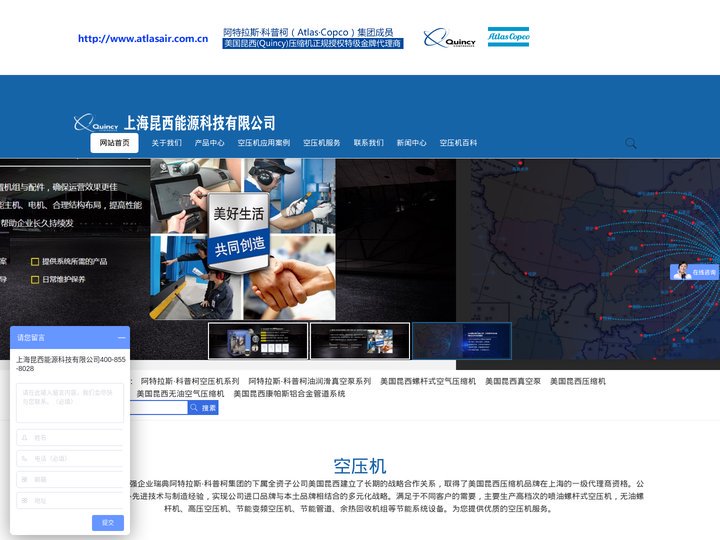
Task: Click the 地址 address field
Action: click(70, 501)
